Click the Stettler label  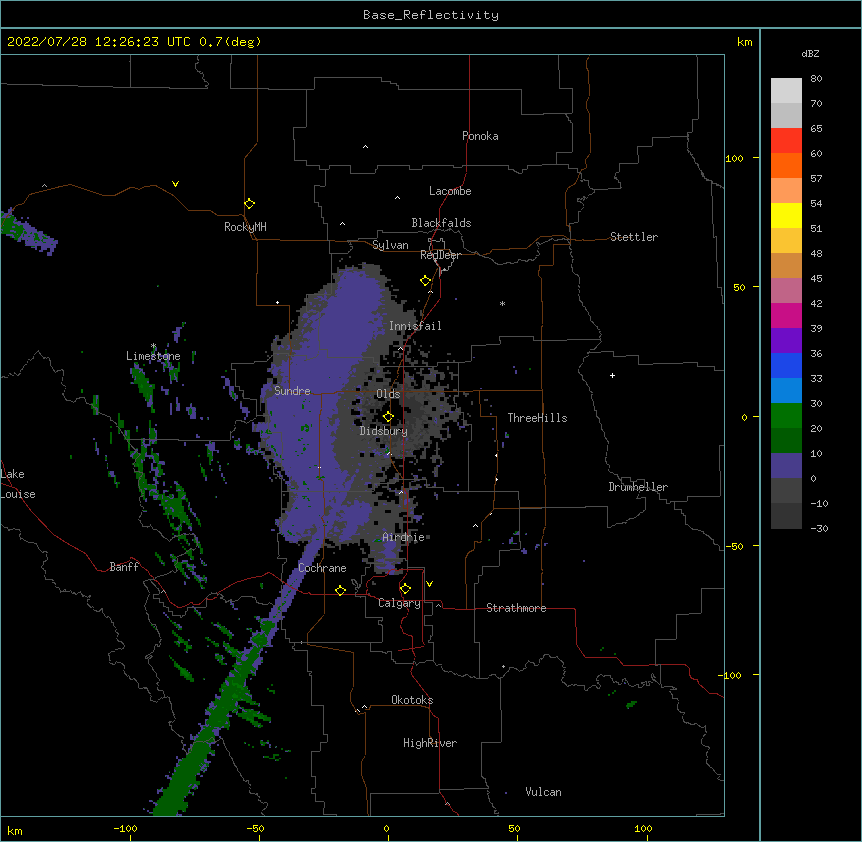click(x=634, y=237)
